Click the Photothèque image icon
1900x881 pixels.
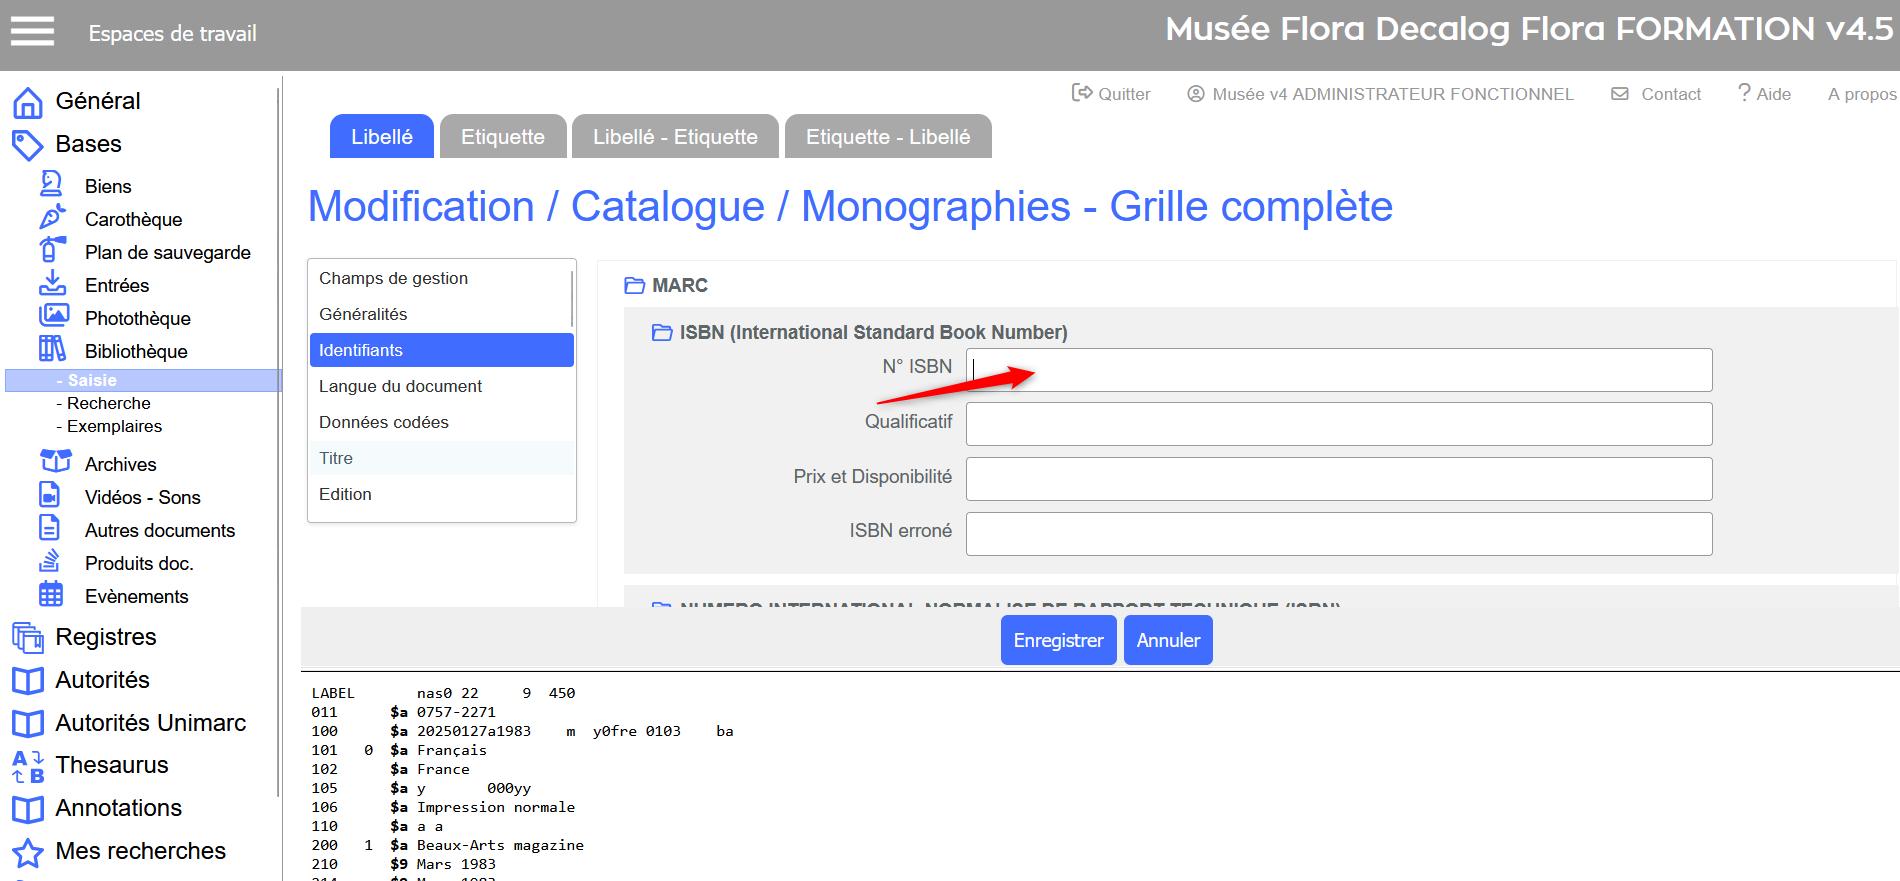54,316
